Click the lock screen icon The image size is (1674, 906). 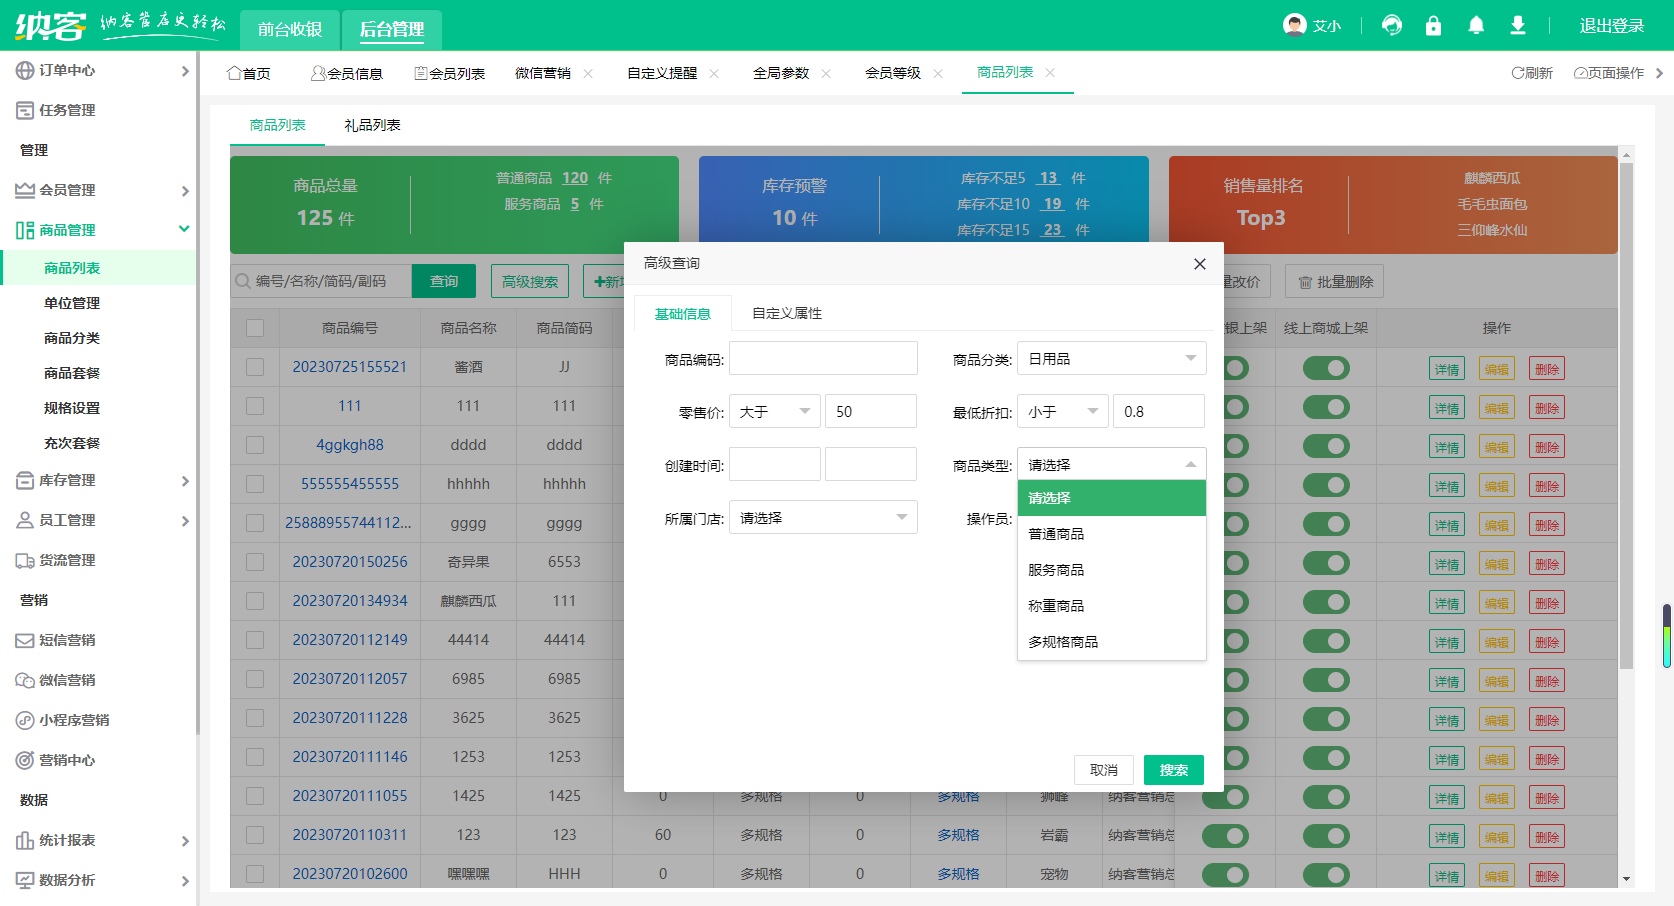[x=1433, y=25]
